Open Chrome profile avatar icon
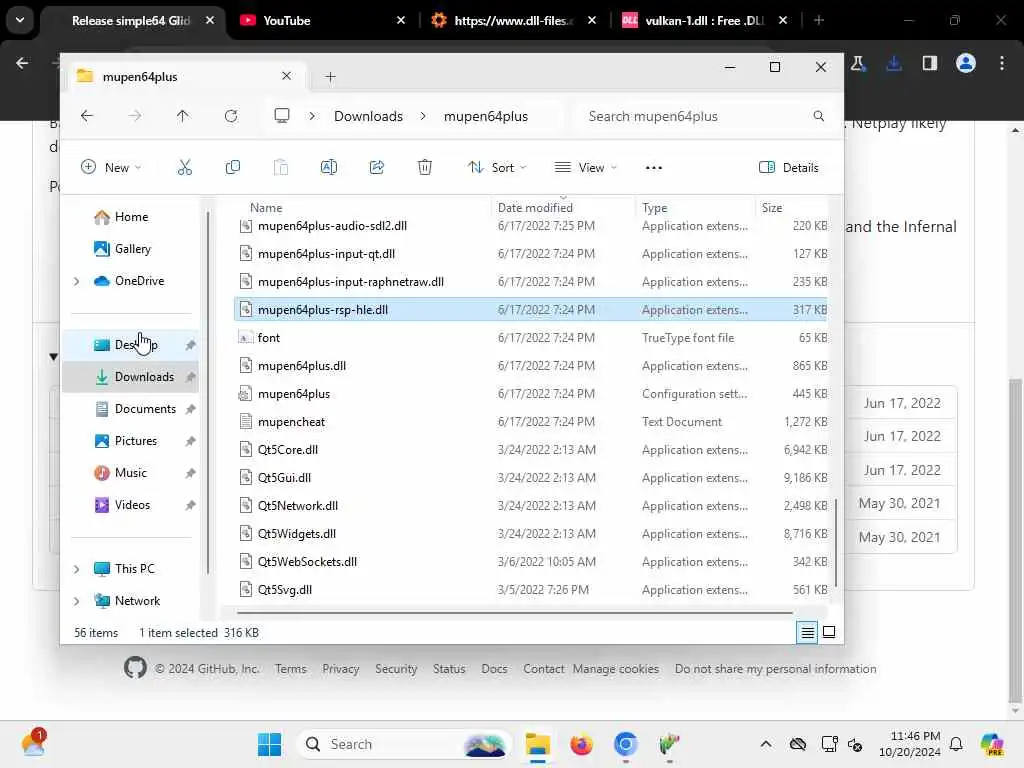The height and width of the screenshot is (768, 1024). pyautogui.click(x=966, y=63)
